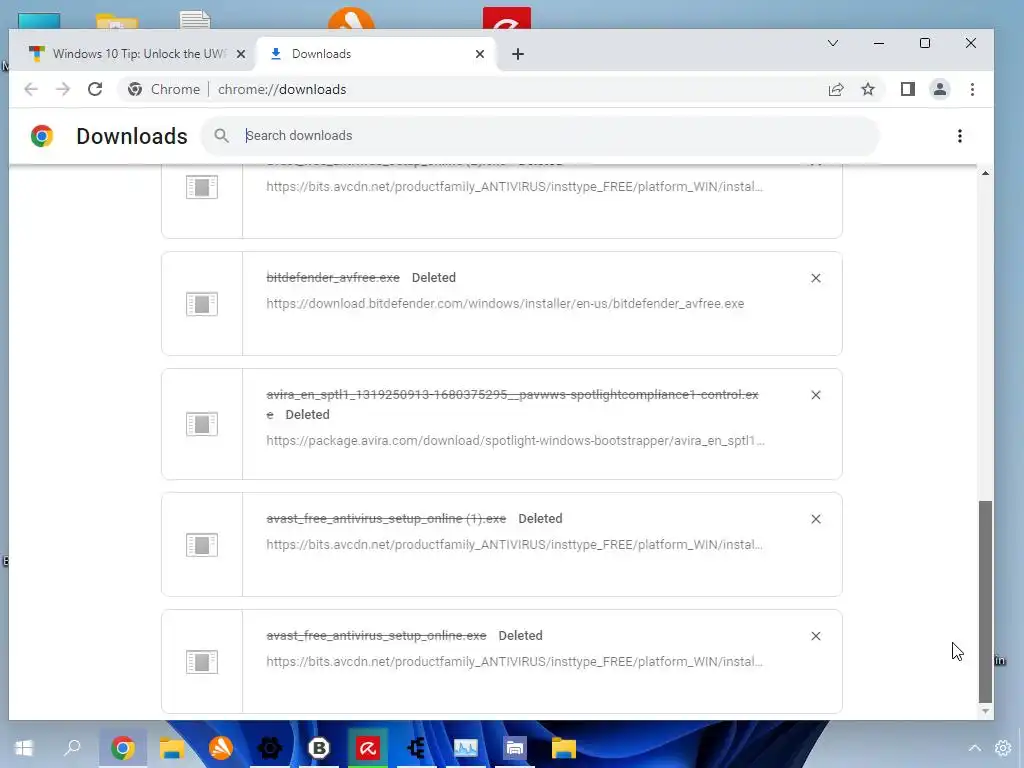Reload the downloads page
1024x768 pixels.
pyautogui.click(x=95, y=89)
